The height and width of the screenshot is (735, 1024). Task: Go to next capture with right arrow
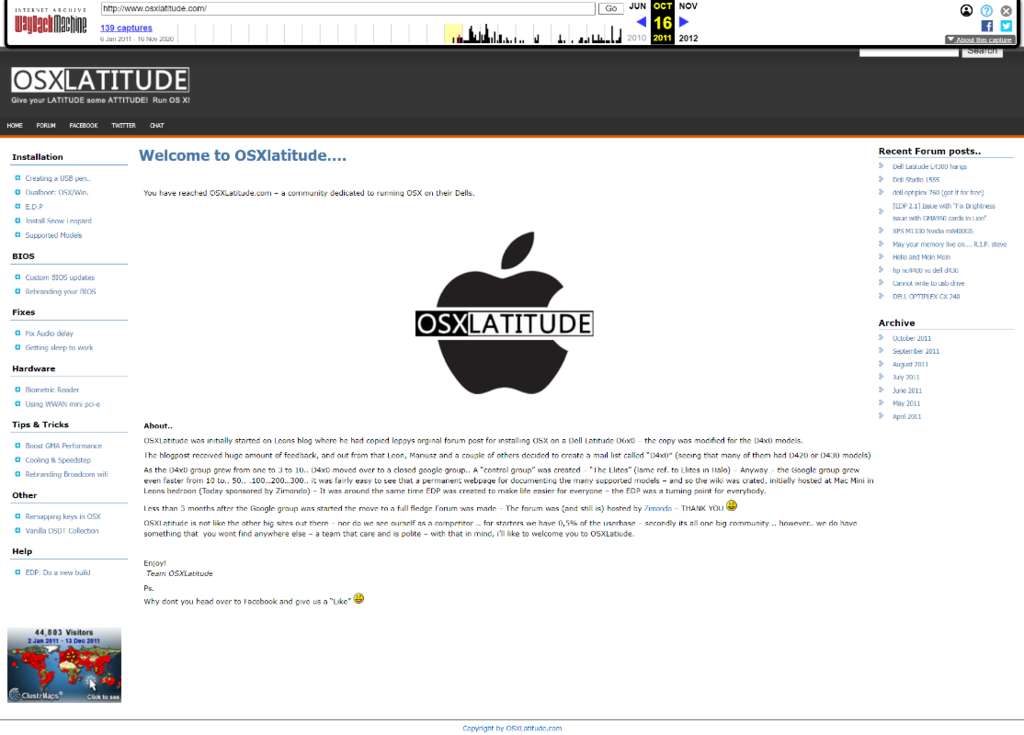(x=684, y=22)
